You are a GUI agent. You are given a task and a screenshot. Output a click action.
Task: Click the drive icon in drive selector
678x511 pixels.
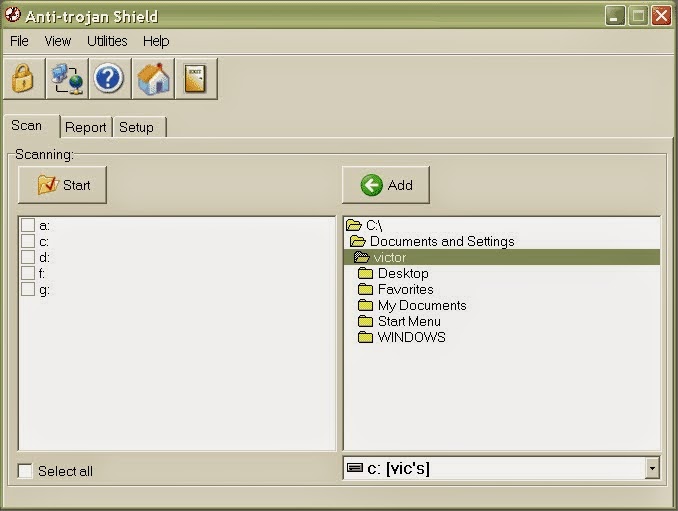click(355, 468)
